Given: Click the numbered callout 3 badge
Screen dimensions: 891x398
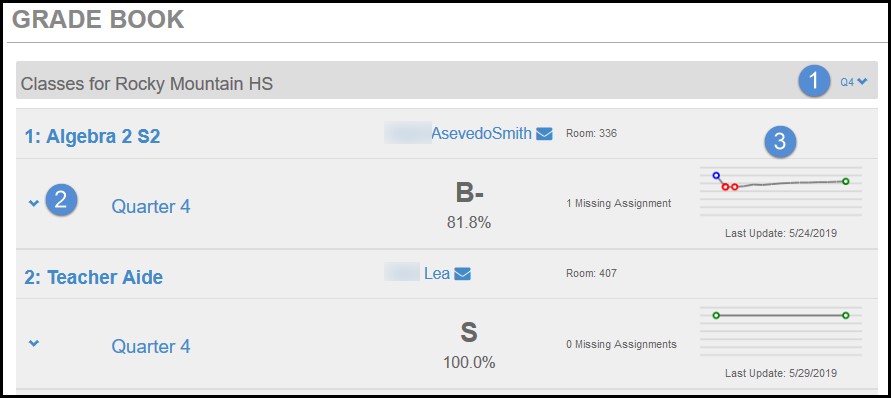Looking at the screenshot, I should coord(780,142).
